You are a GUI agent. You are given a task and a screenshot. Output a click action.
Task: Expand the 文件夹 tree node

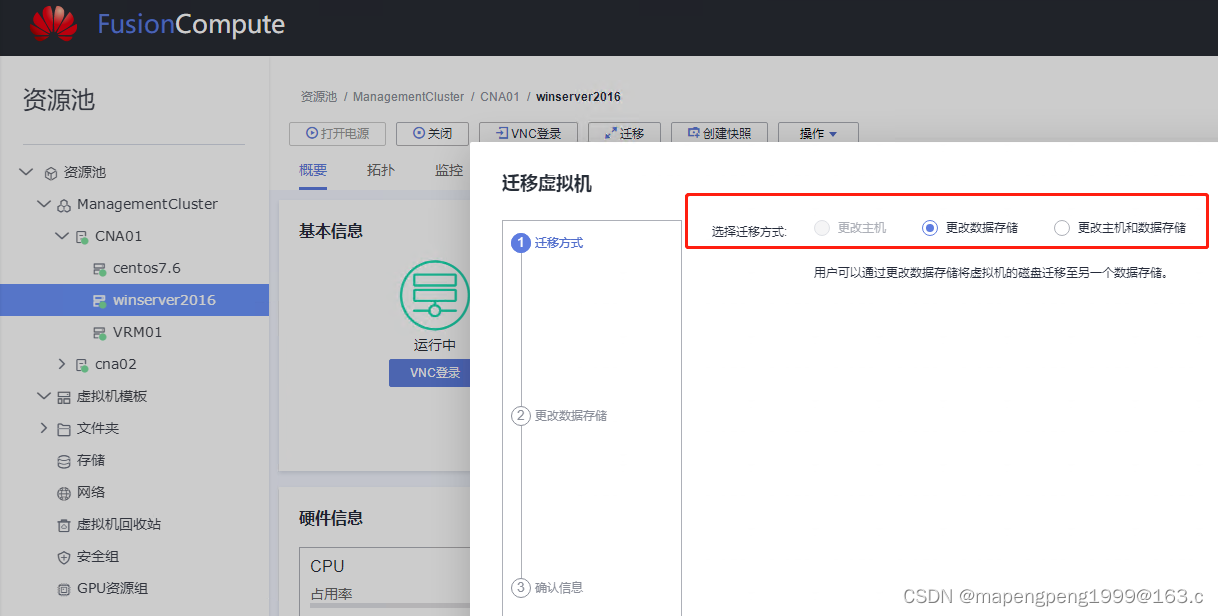pos(43,428)
